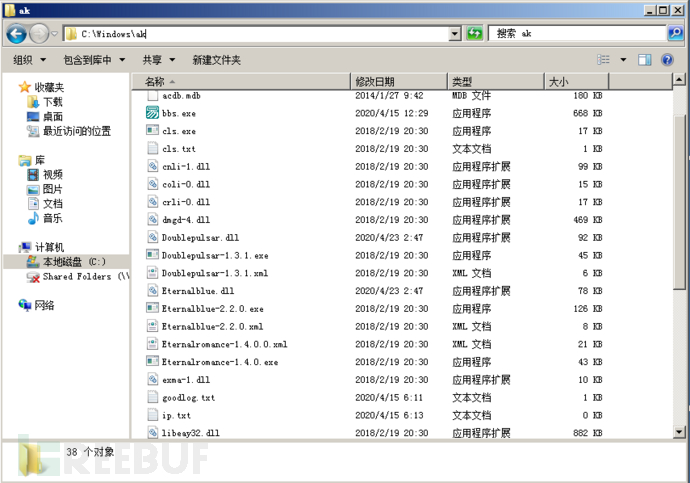Select the Eternalblue-2.2.0.exe file icon

pos(152,308)
